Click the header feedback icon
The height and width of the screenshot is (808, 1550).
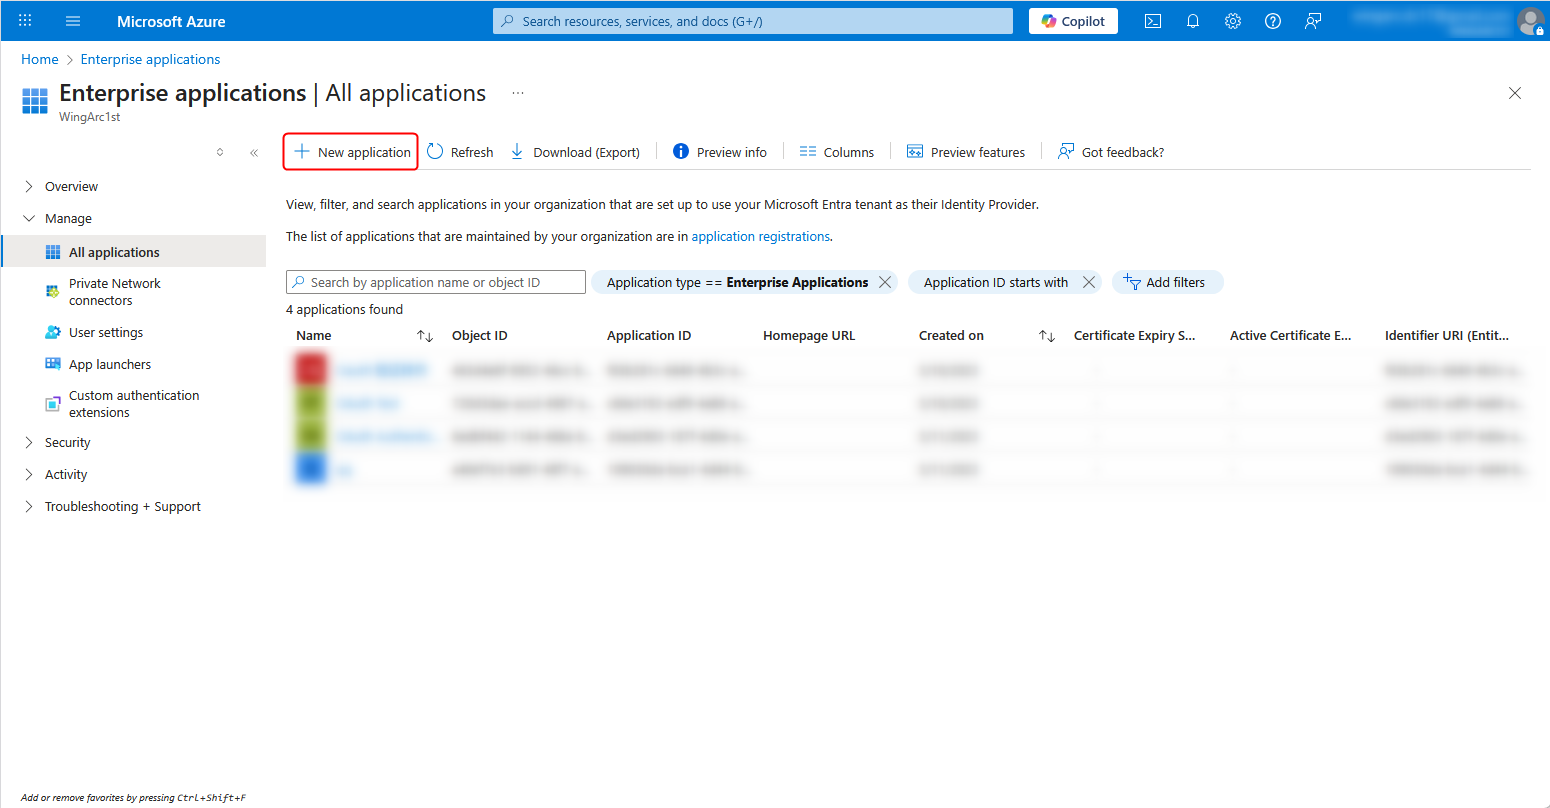[1313, 21]
